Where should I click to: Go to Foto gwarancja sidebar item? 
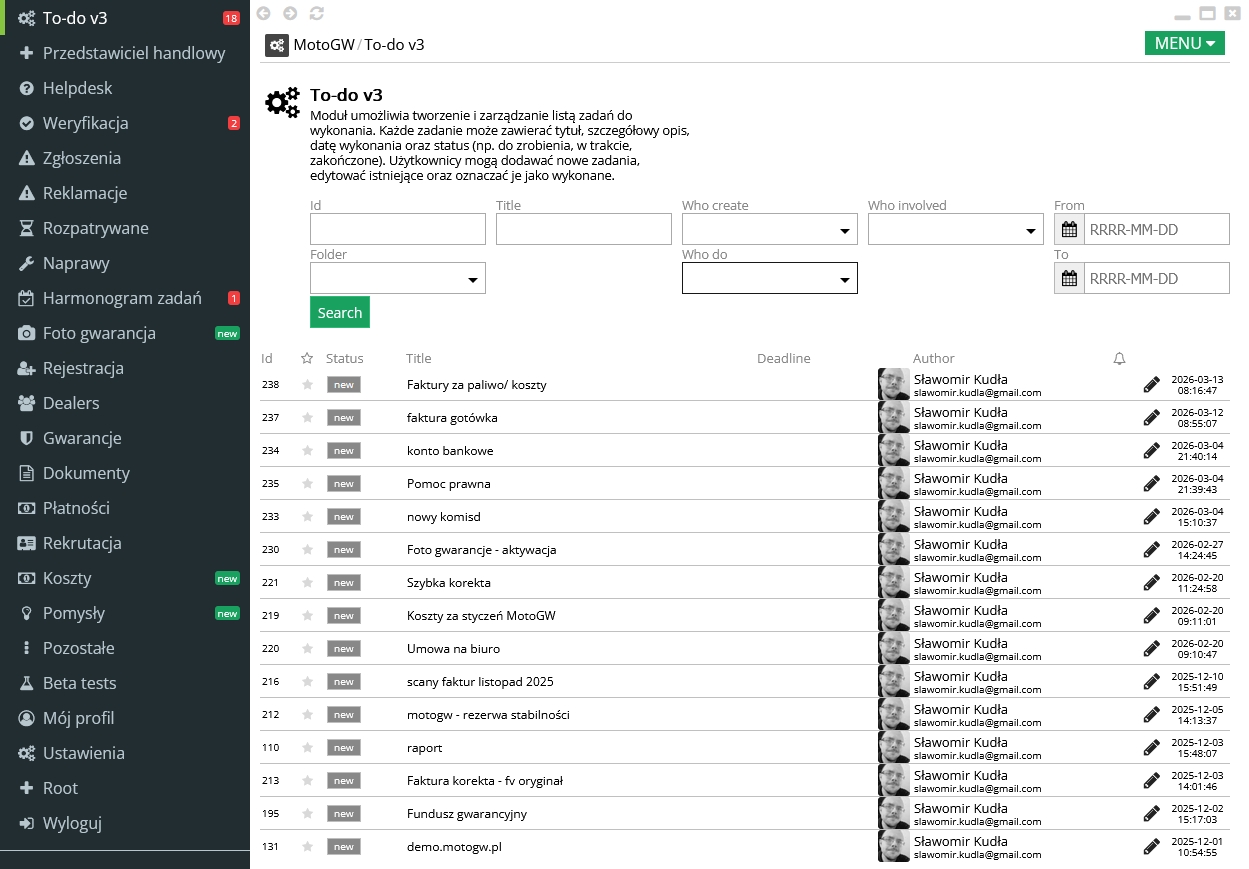(x=99, y=333)
